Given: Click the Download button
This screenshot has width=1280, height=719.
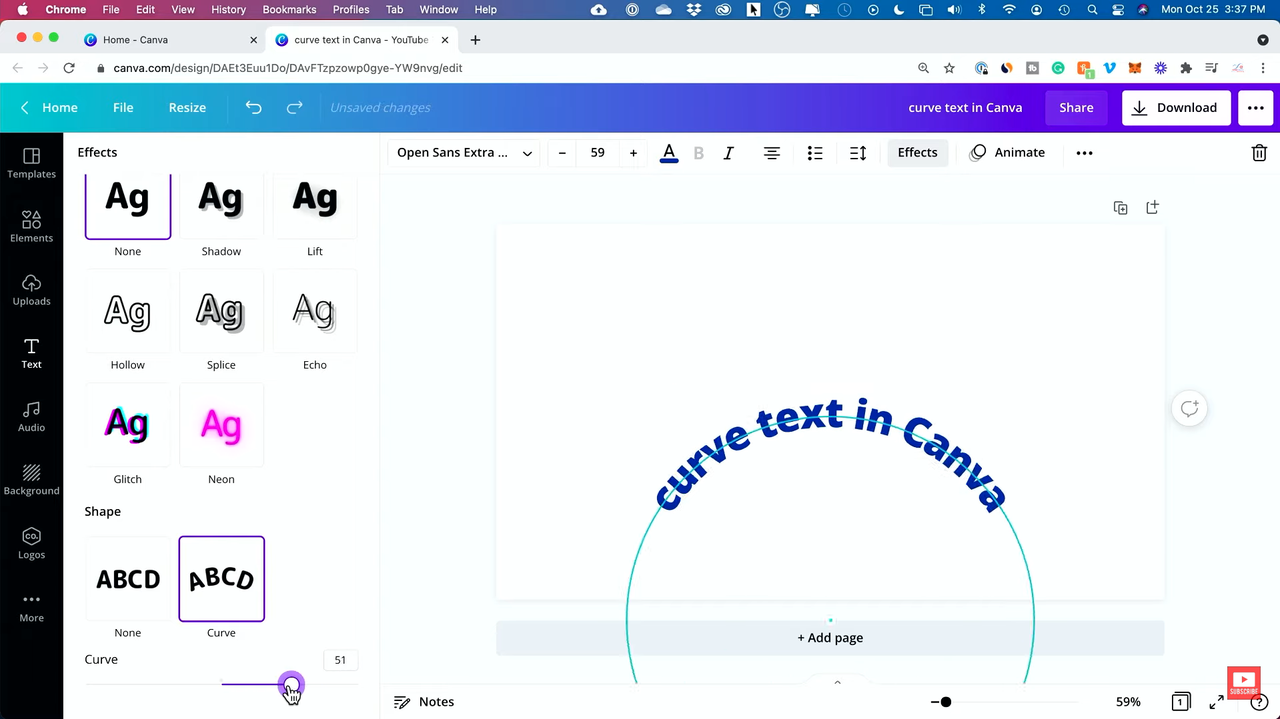Looking at the screenshot, I should 1176,108.
